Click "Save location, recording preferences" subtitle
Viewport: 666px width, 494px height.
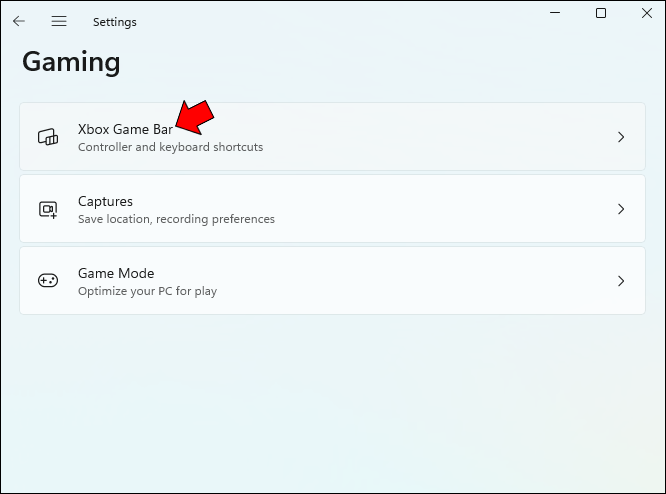coord(176,219)
